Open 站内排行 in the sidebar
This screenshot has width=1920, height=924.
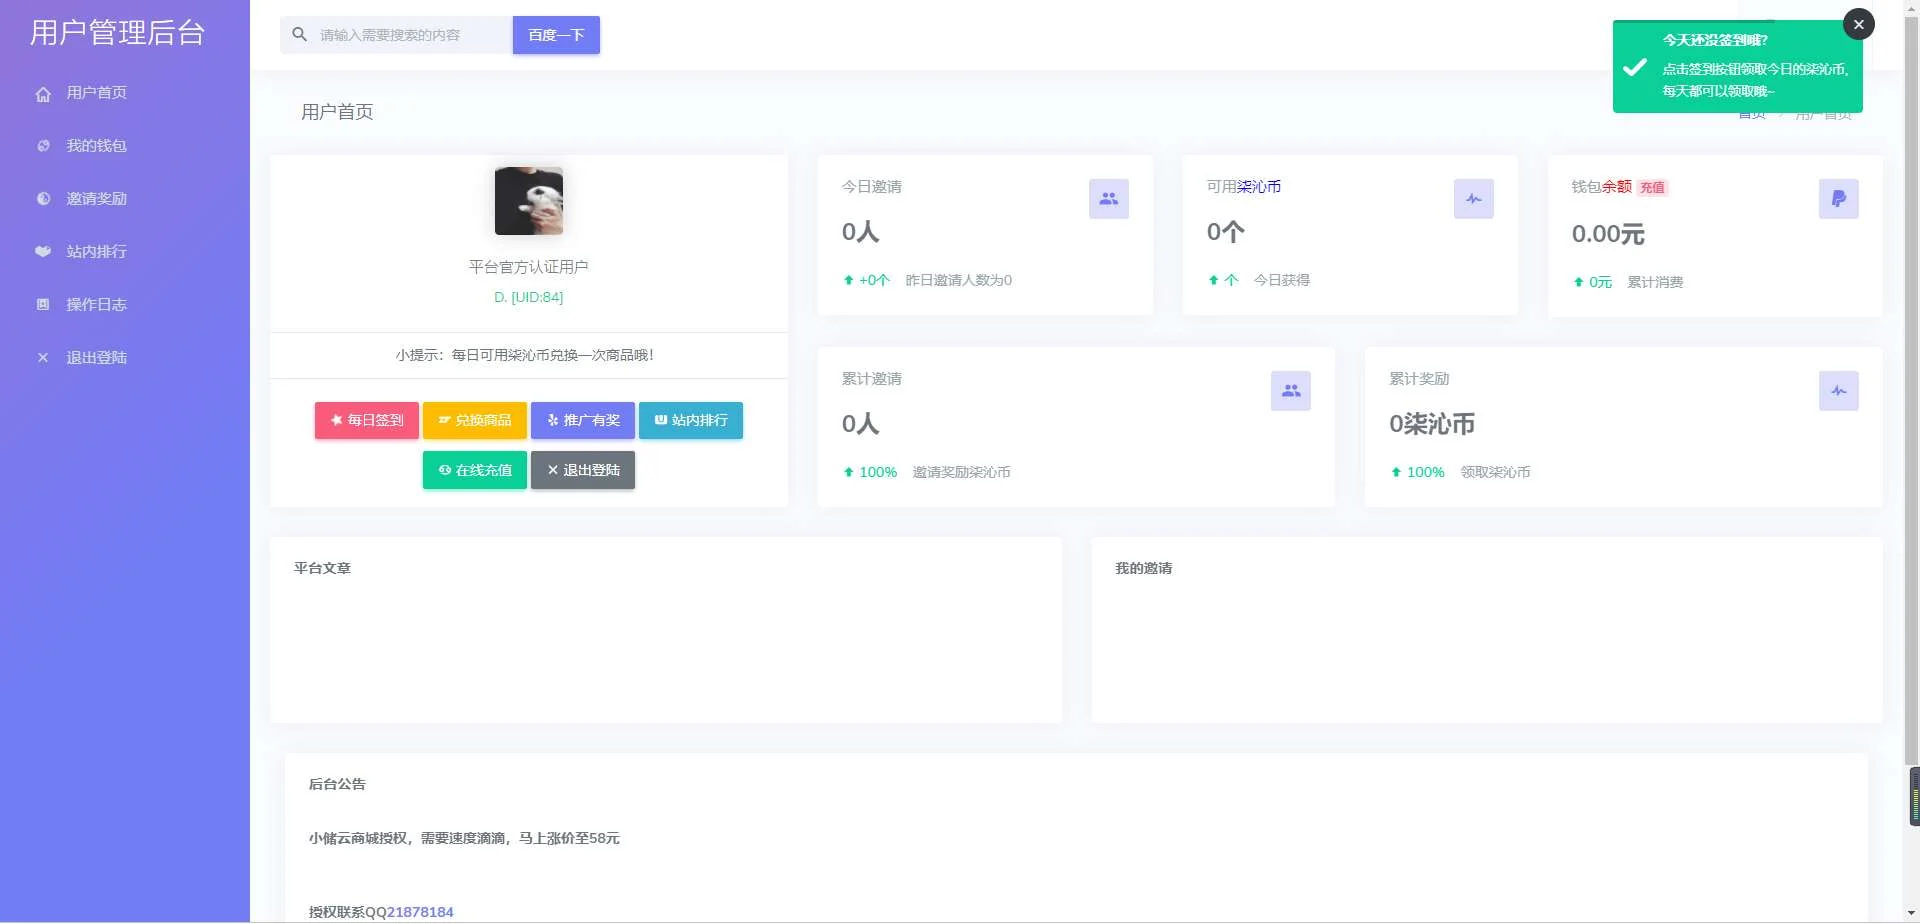click(x=96, y=252)
